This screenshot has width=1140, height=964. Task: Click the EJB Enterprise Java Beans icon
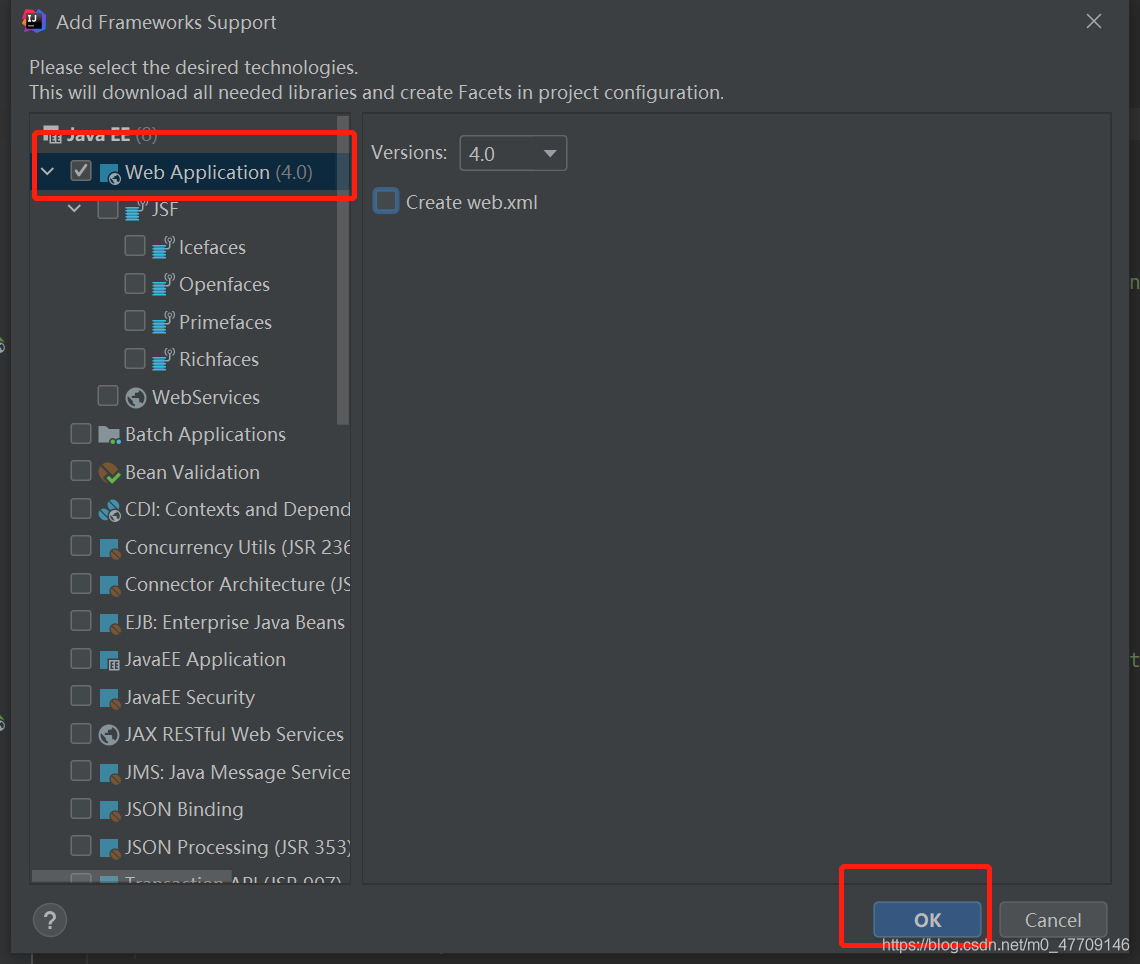pos(109,623)
